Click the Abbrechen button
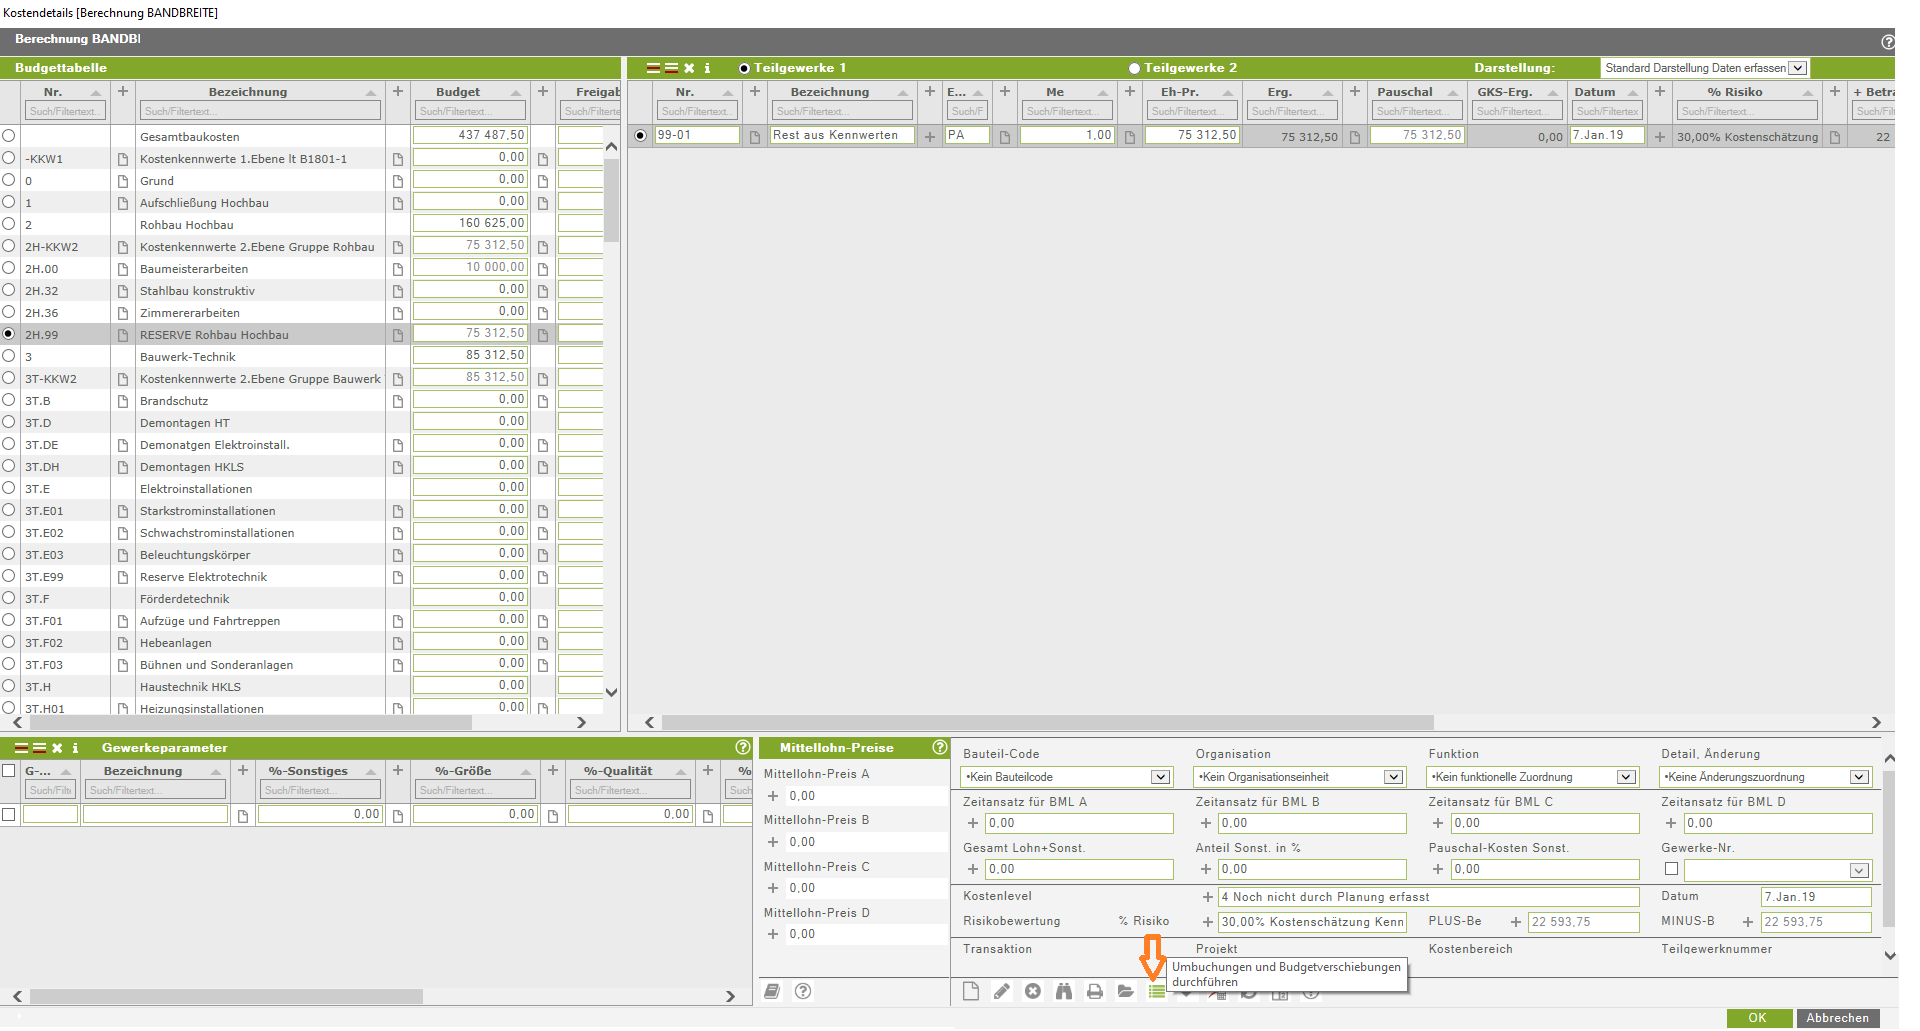Image resolution: width=1920 pixels, height=1031 pixels. (1837, 1018)
